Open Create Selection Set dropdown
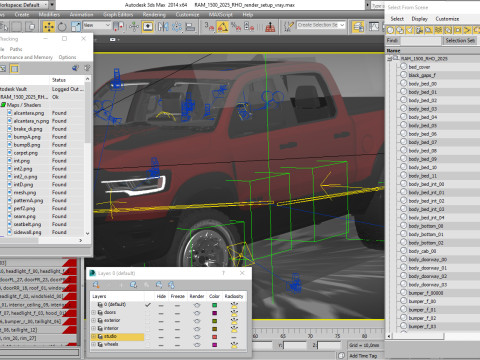 [x=321, y=25]
